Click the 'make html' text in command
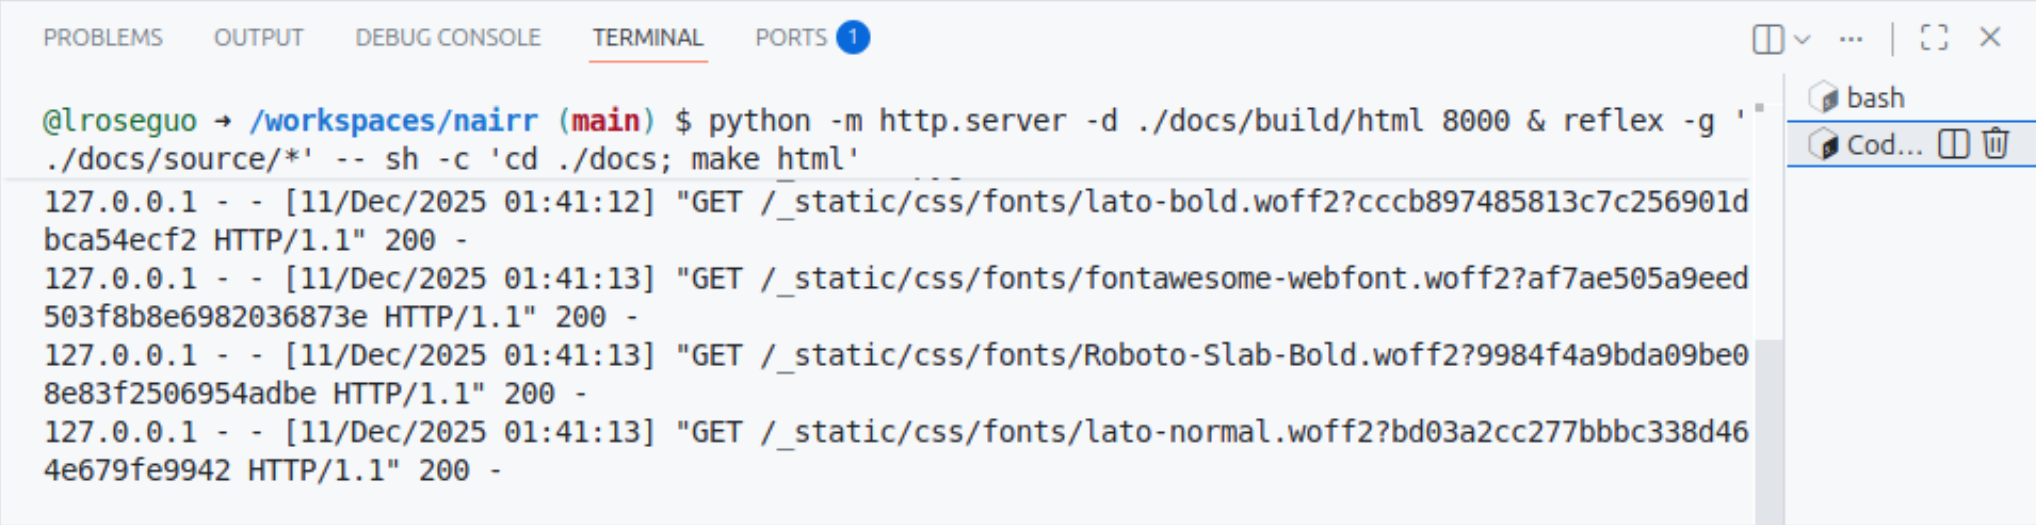Image resolution: width=2036 pixels, height=525 pixels. point(768,159)
